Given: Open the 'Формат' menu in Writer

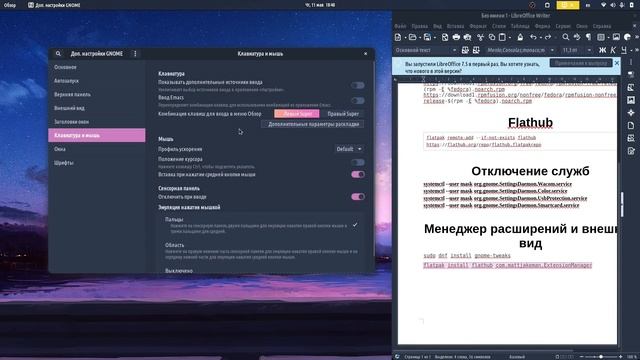Looking at the screenshot, I should 478,26.
